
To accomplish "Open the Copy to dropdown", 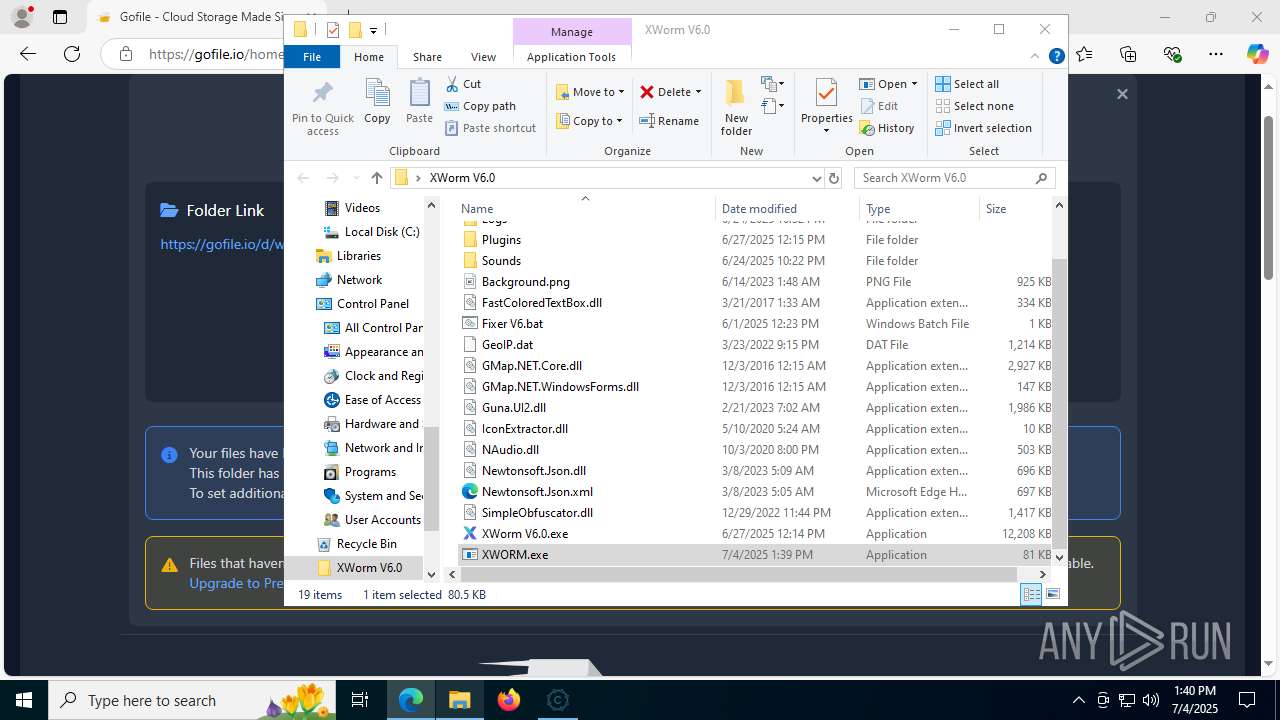I will point(589,121).
